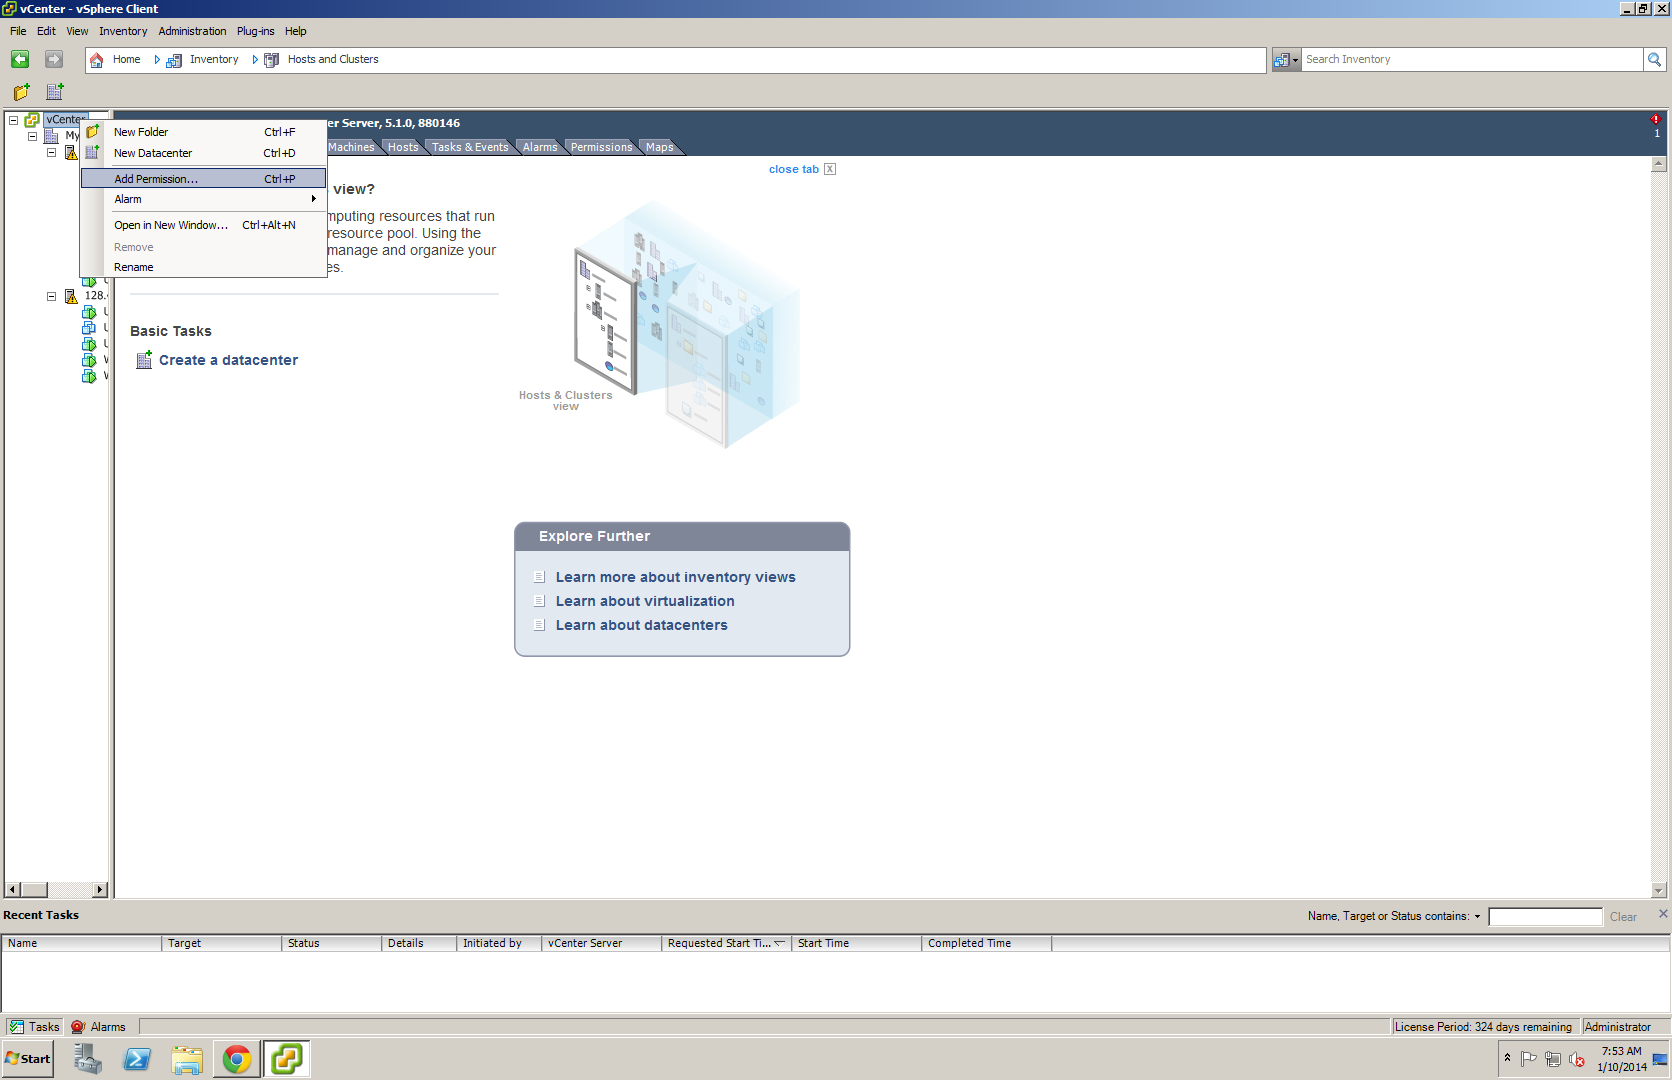Click the Hosts and Clusters breadcrumb icon

(270, 60)
